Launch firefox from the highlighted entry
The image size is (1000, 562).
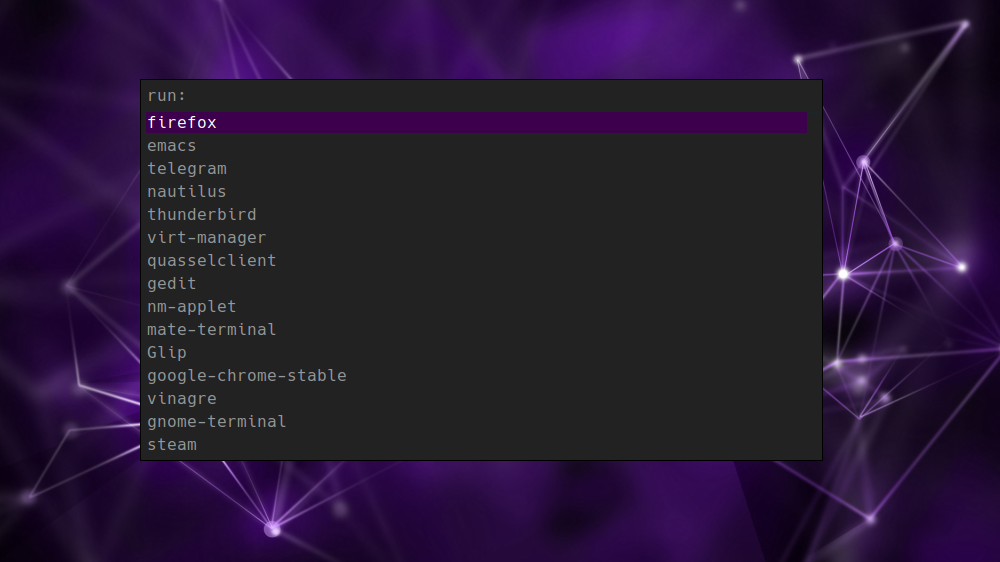tap(182, 123)
